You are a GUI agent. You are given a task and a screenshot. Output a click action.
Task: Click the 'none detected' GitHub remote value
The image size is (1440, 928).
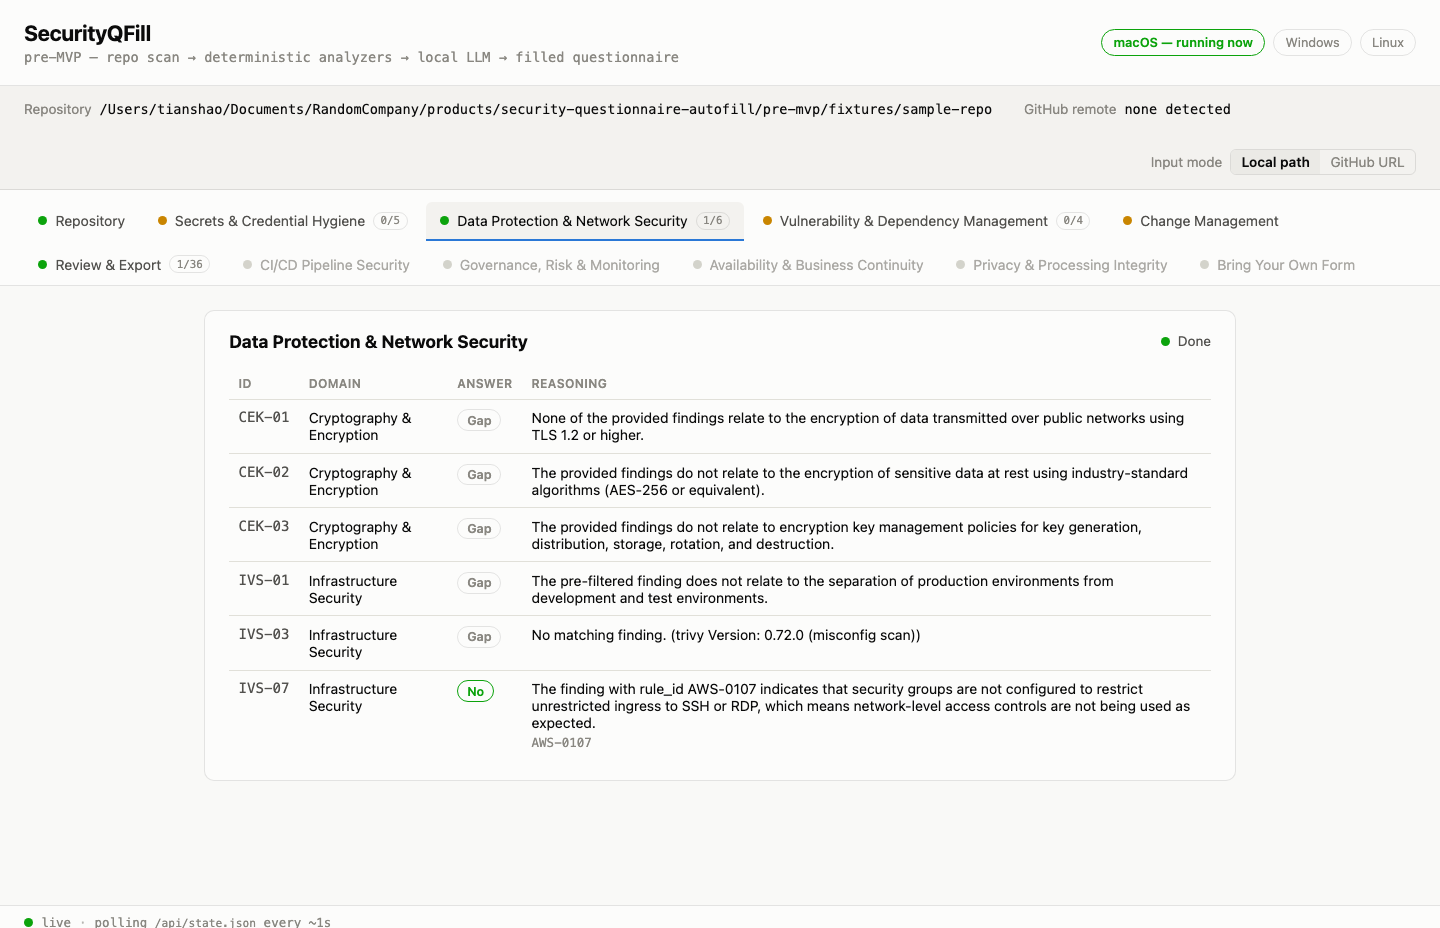(x=1177, y=109)
